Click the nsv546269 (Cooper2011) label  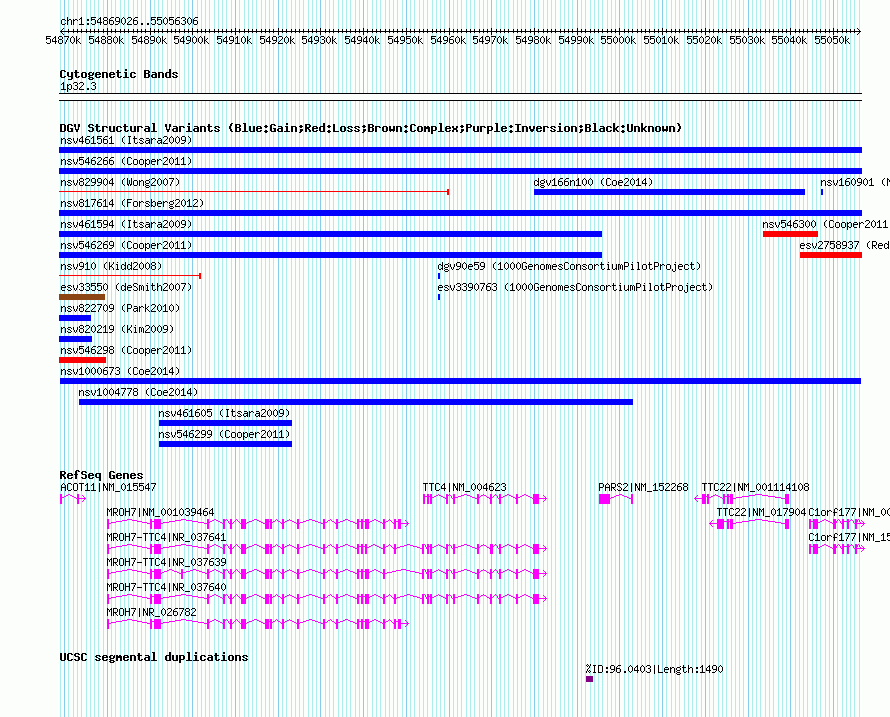click(126, 245)
